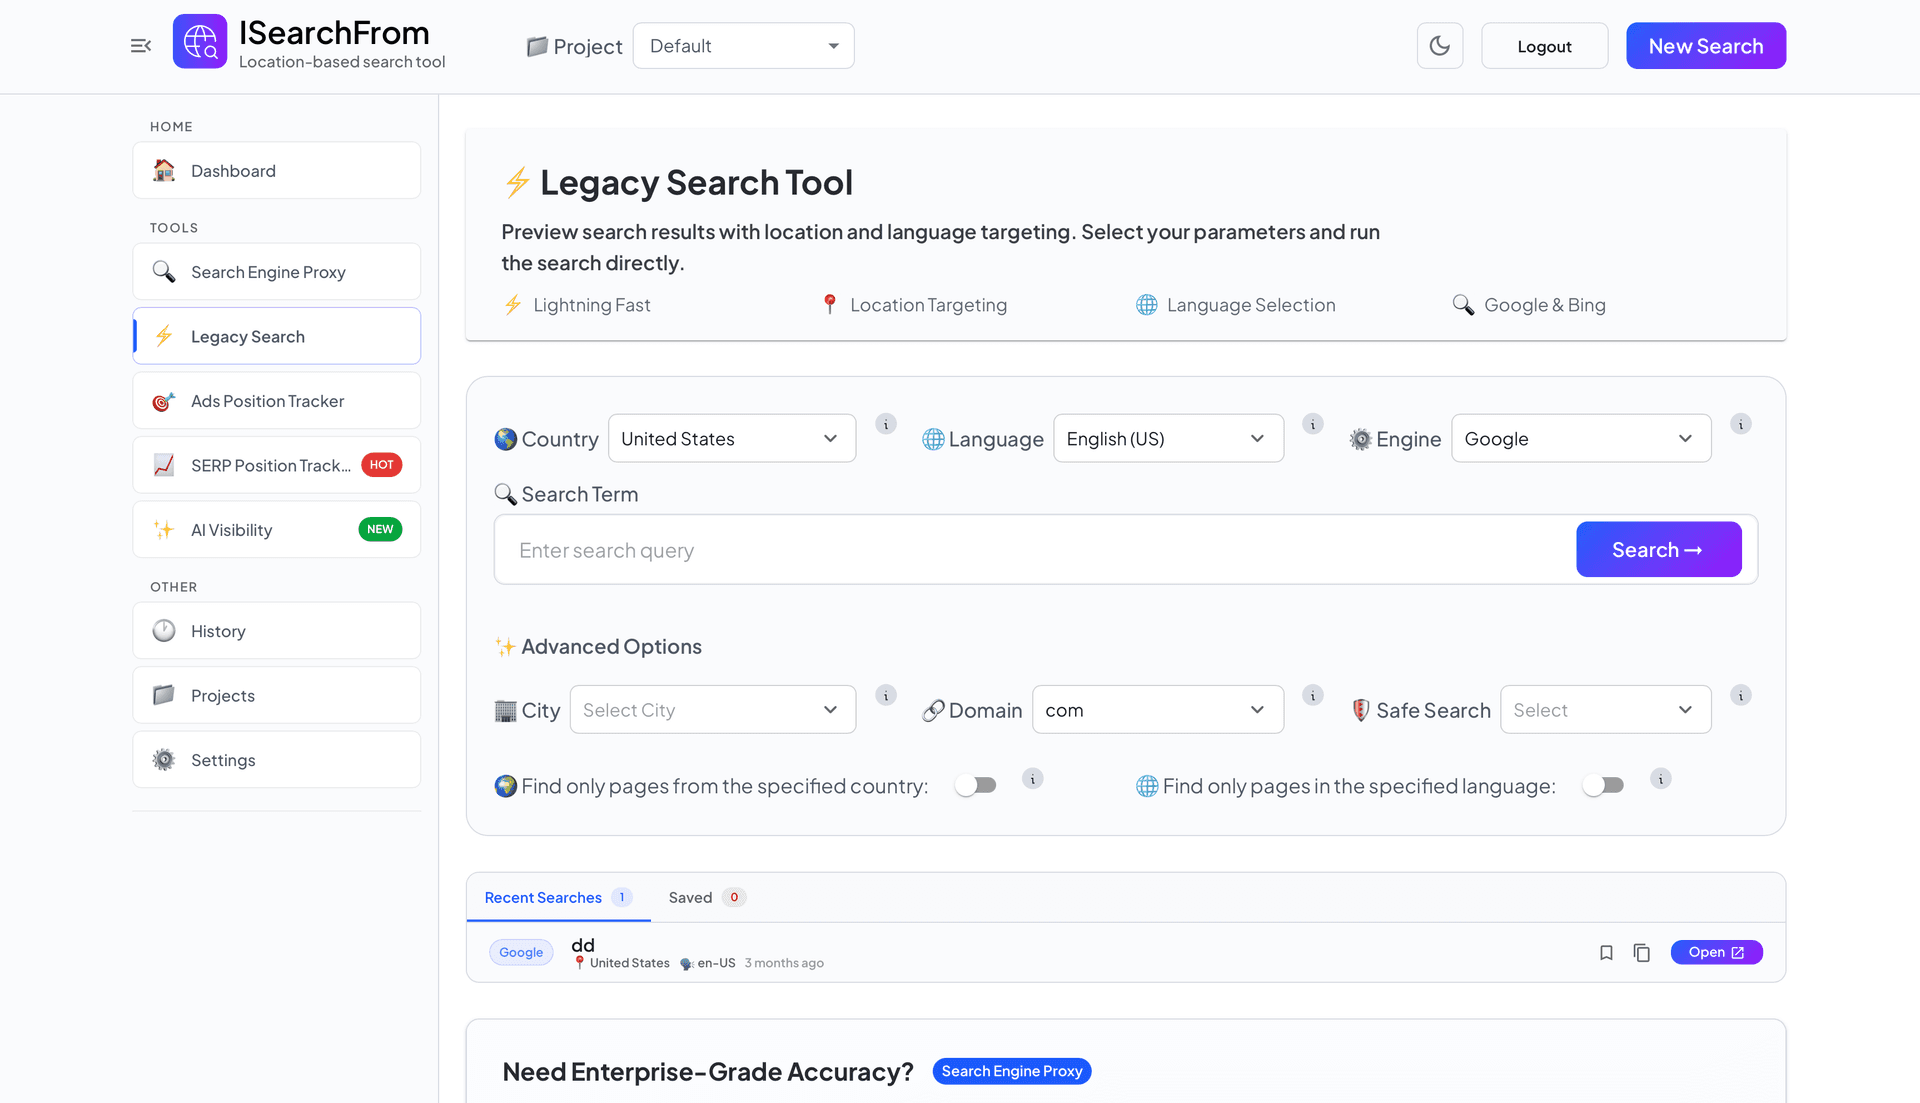Switch to the Recent Searches tab
This screenshot has height=1103, width=1920.
[558, 898]
